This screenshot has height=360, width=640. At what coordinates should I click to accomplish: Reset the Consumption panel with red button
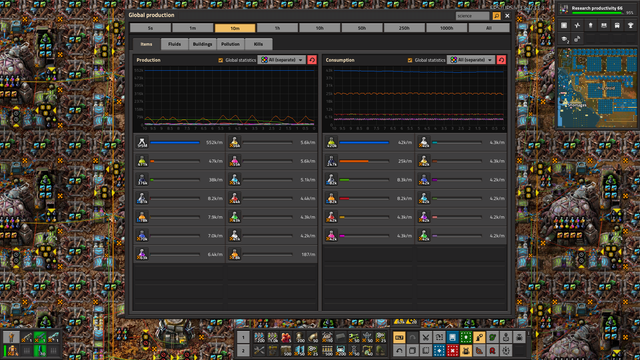click(501, 60)
